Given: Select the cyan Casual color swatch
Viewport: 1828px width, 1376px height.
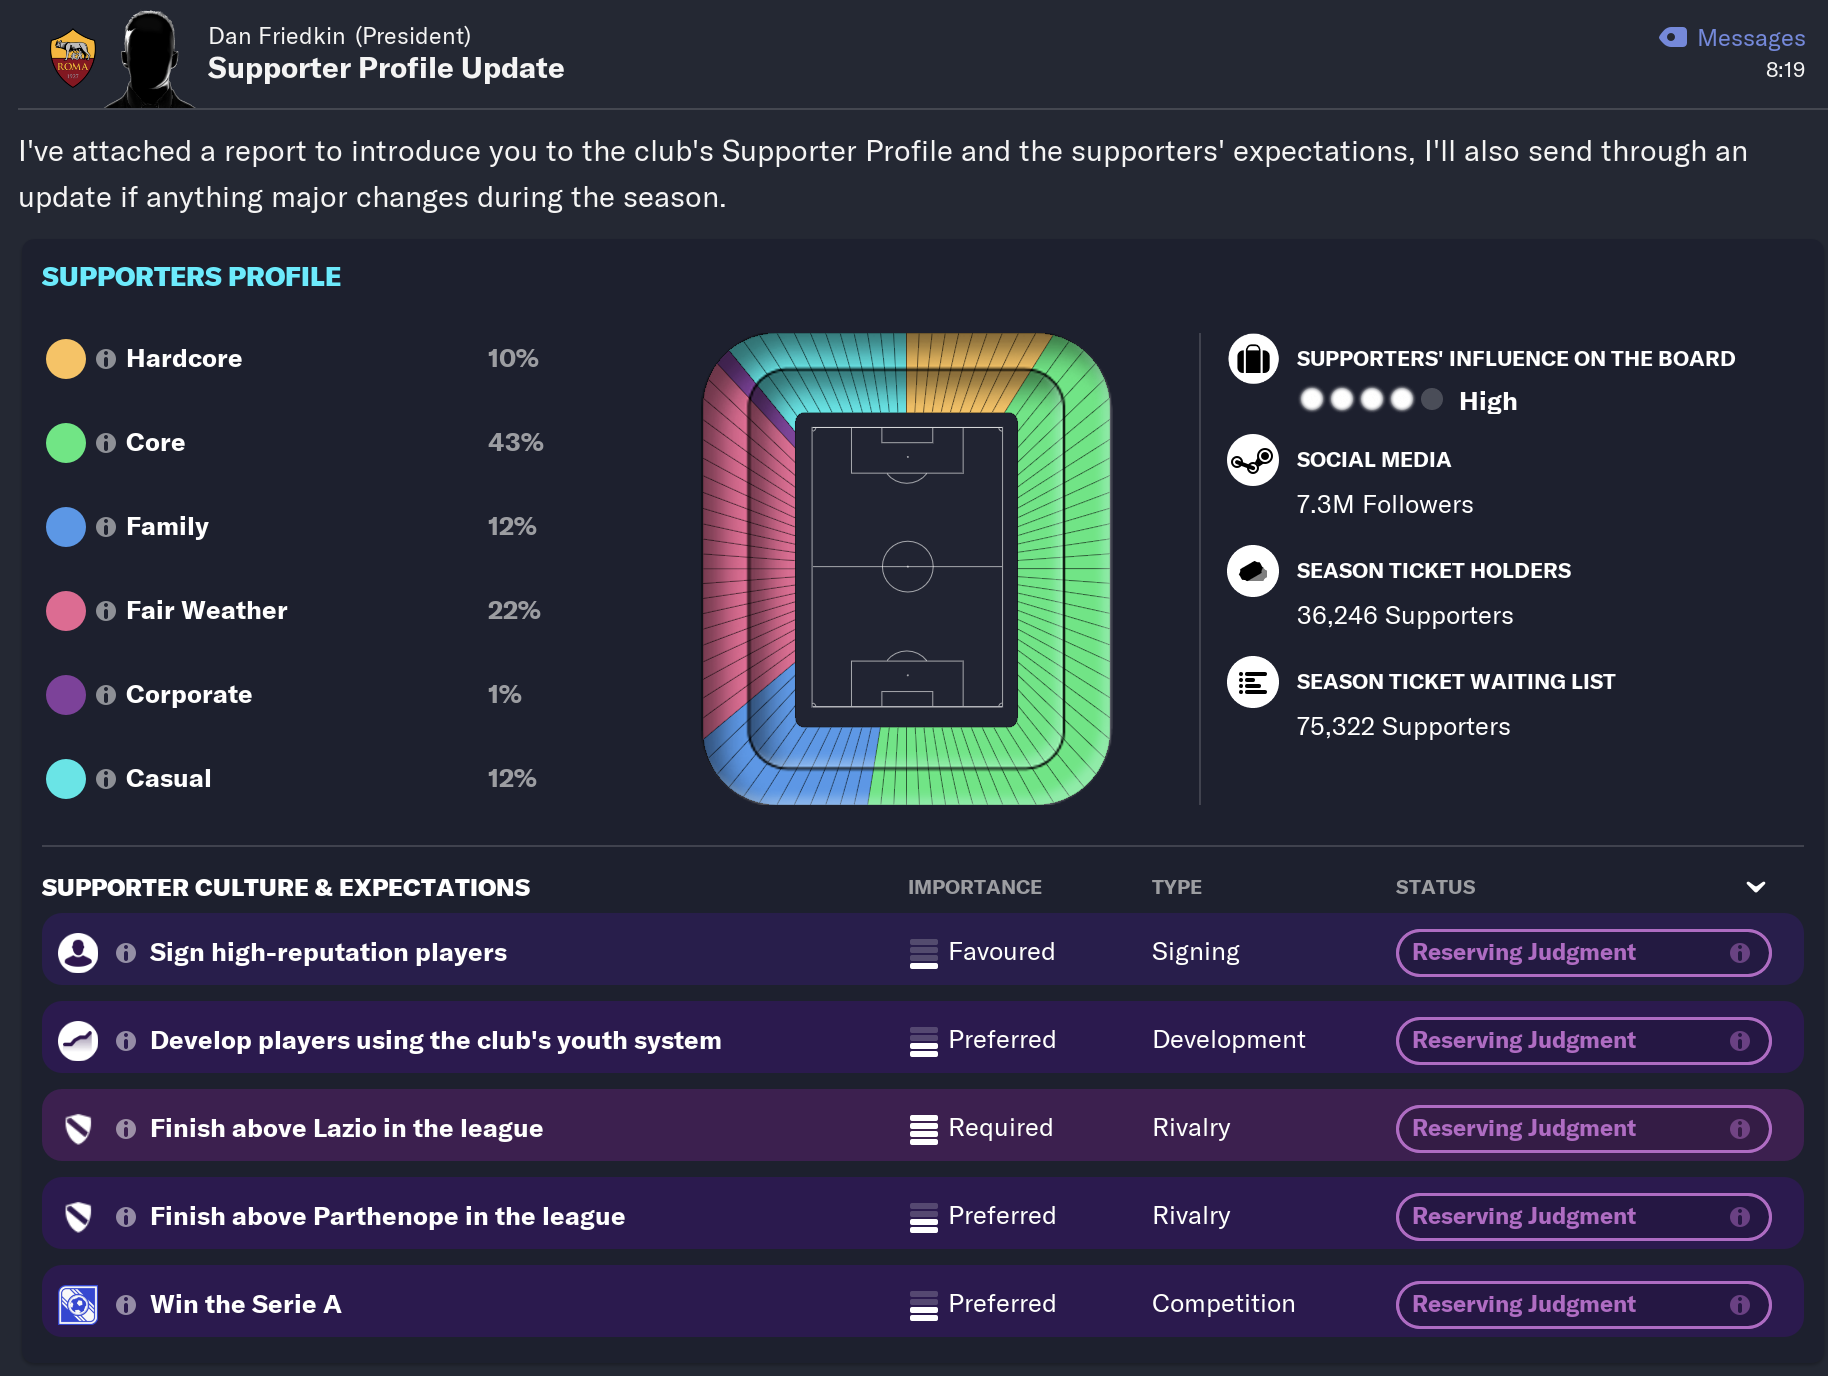Looking at the screenshot, I should pos(66,779).
